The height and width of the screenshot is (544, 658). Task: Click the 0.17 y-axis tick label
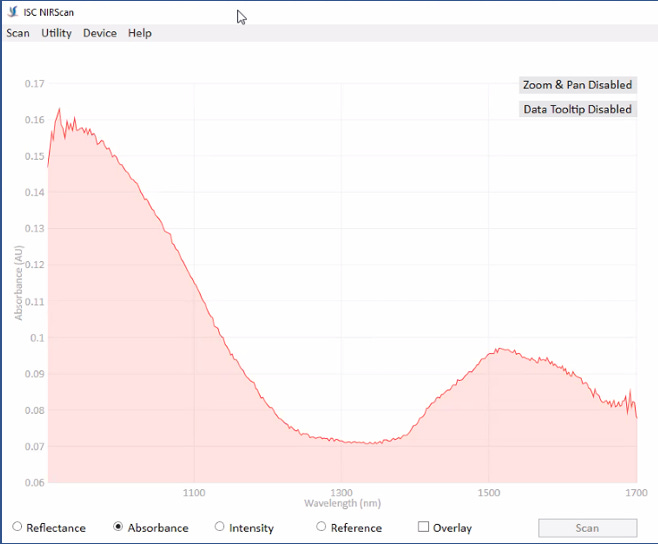[x=34, y=84]
